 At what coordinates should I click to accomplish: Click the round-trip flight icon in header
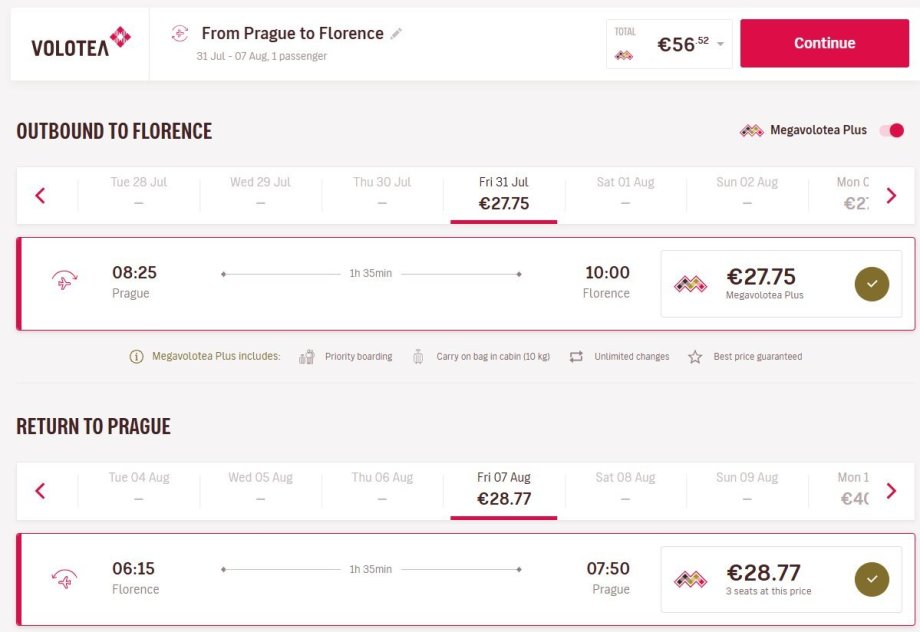(x=180, y=34)
